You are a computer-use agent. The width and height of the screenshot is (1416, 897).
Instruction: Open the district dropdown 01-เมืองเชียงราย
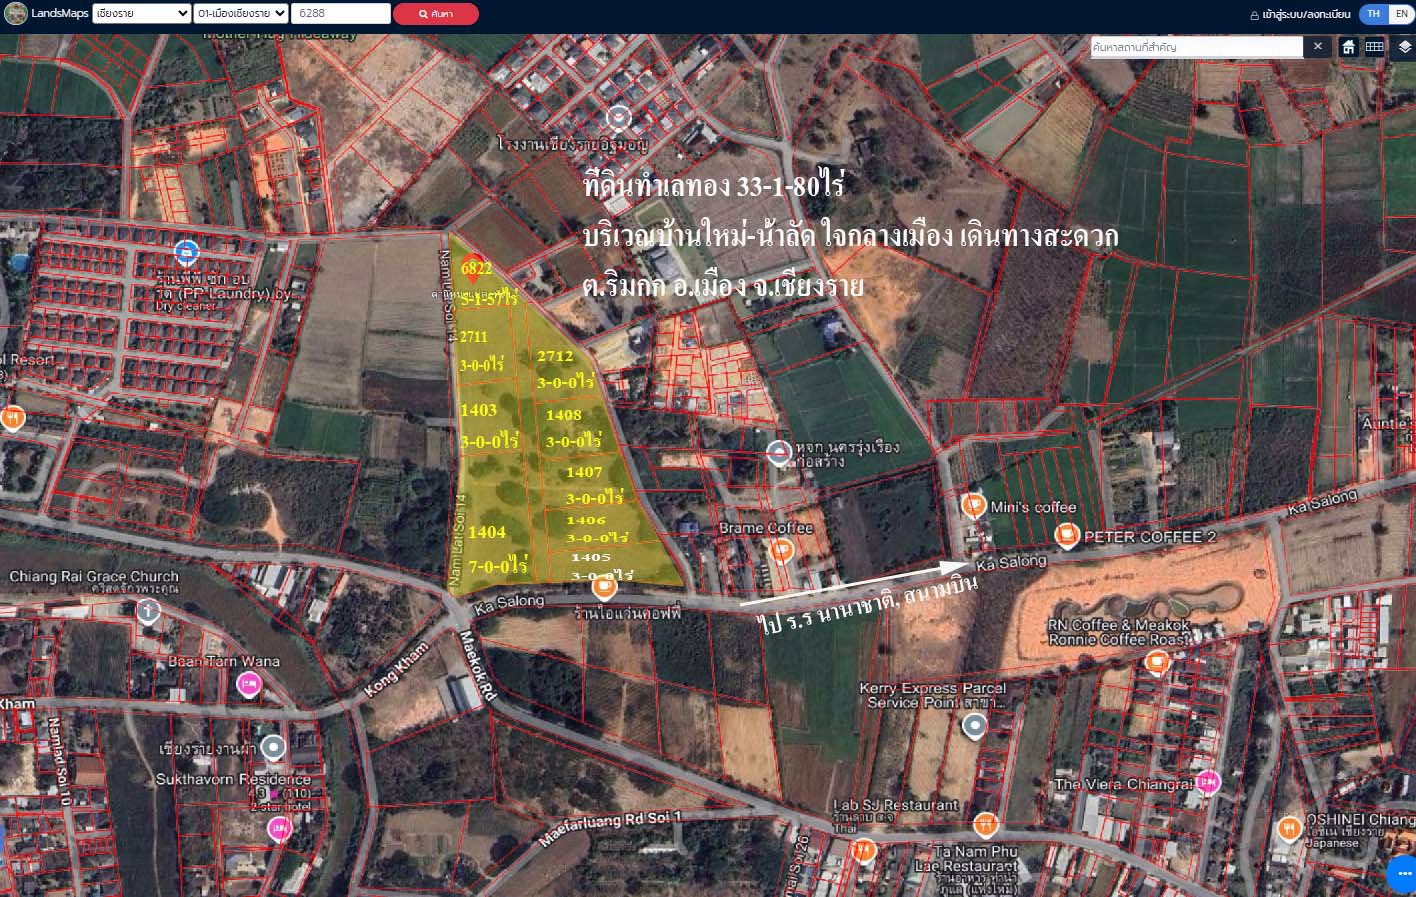click(241, 14)
